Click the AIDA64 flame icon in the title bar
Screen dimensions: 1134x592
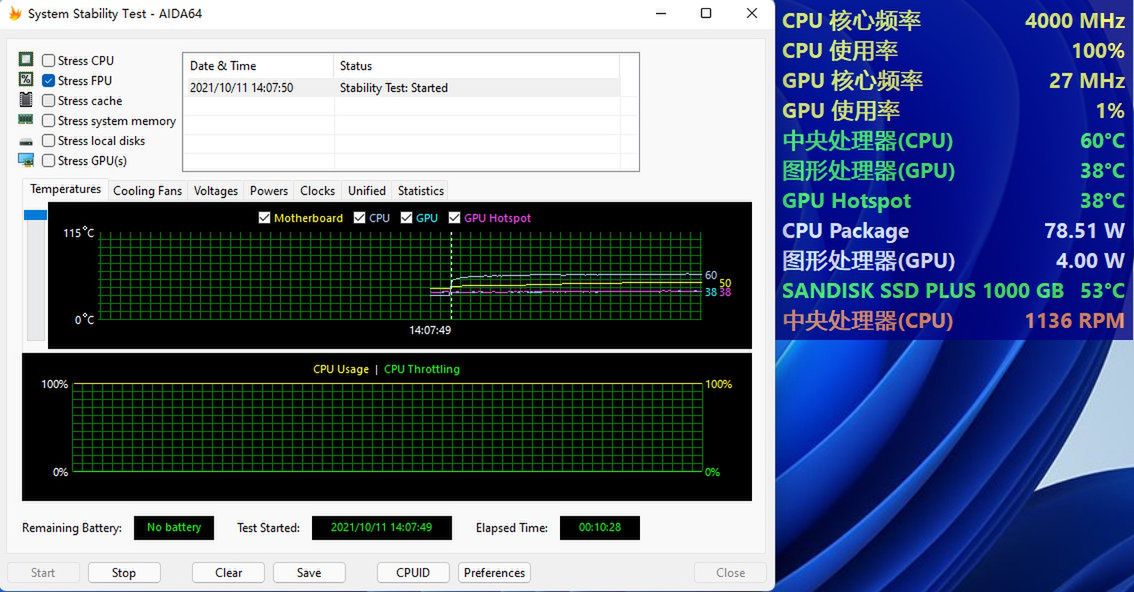pyautogui.click(x=15, y=13)
